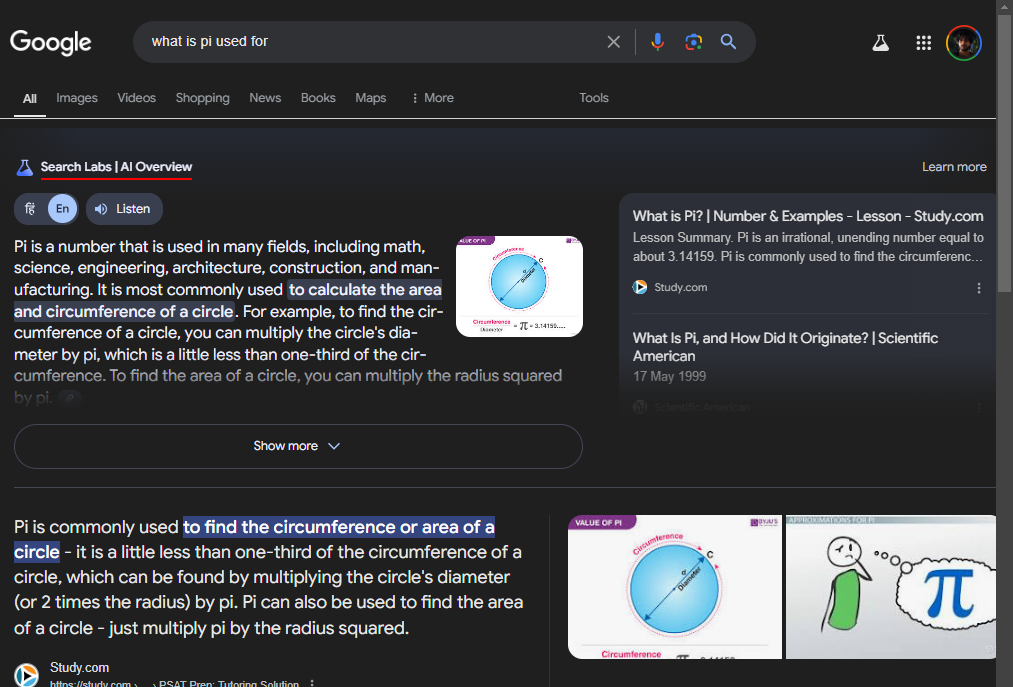The image size is (1013, 687).
Task: Open the Search Labs flask icon
Action: pyautogui.click(x=880, y=43)
